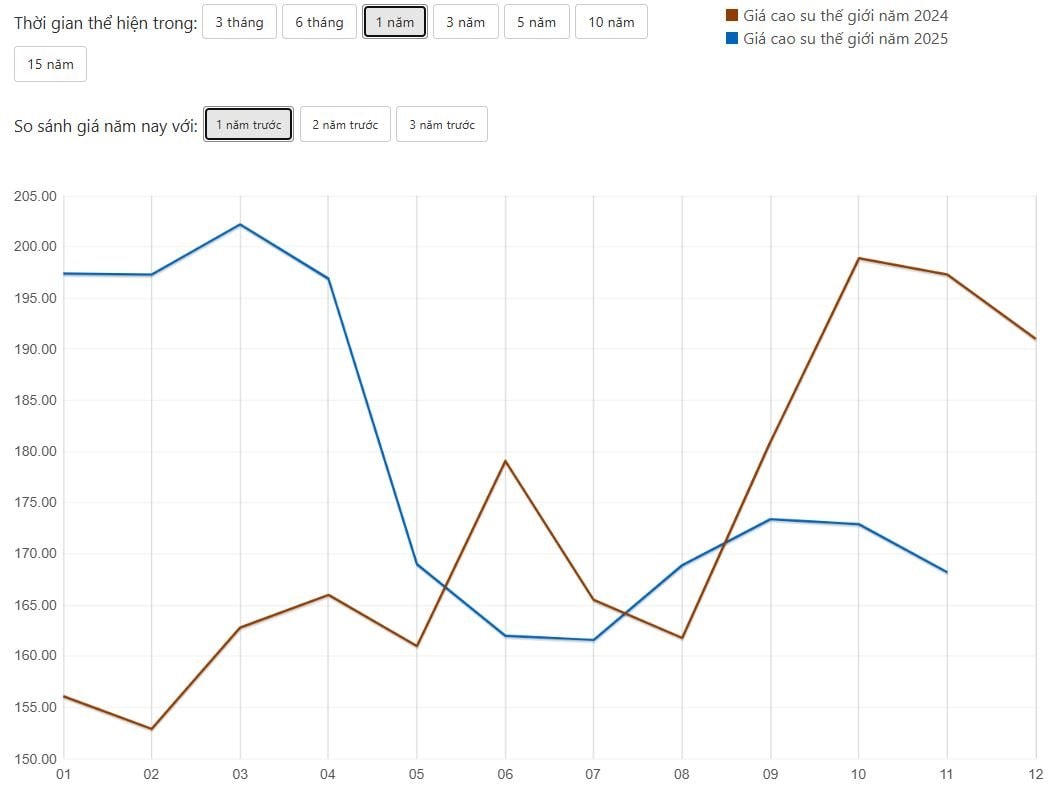Click the 2024 lowest point at month 02
The width and height of the screenshot is (1063, 790).
click(x=151, y=729)
